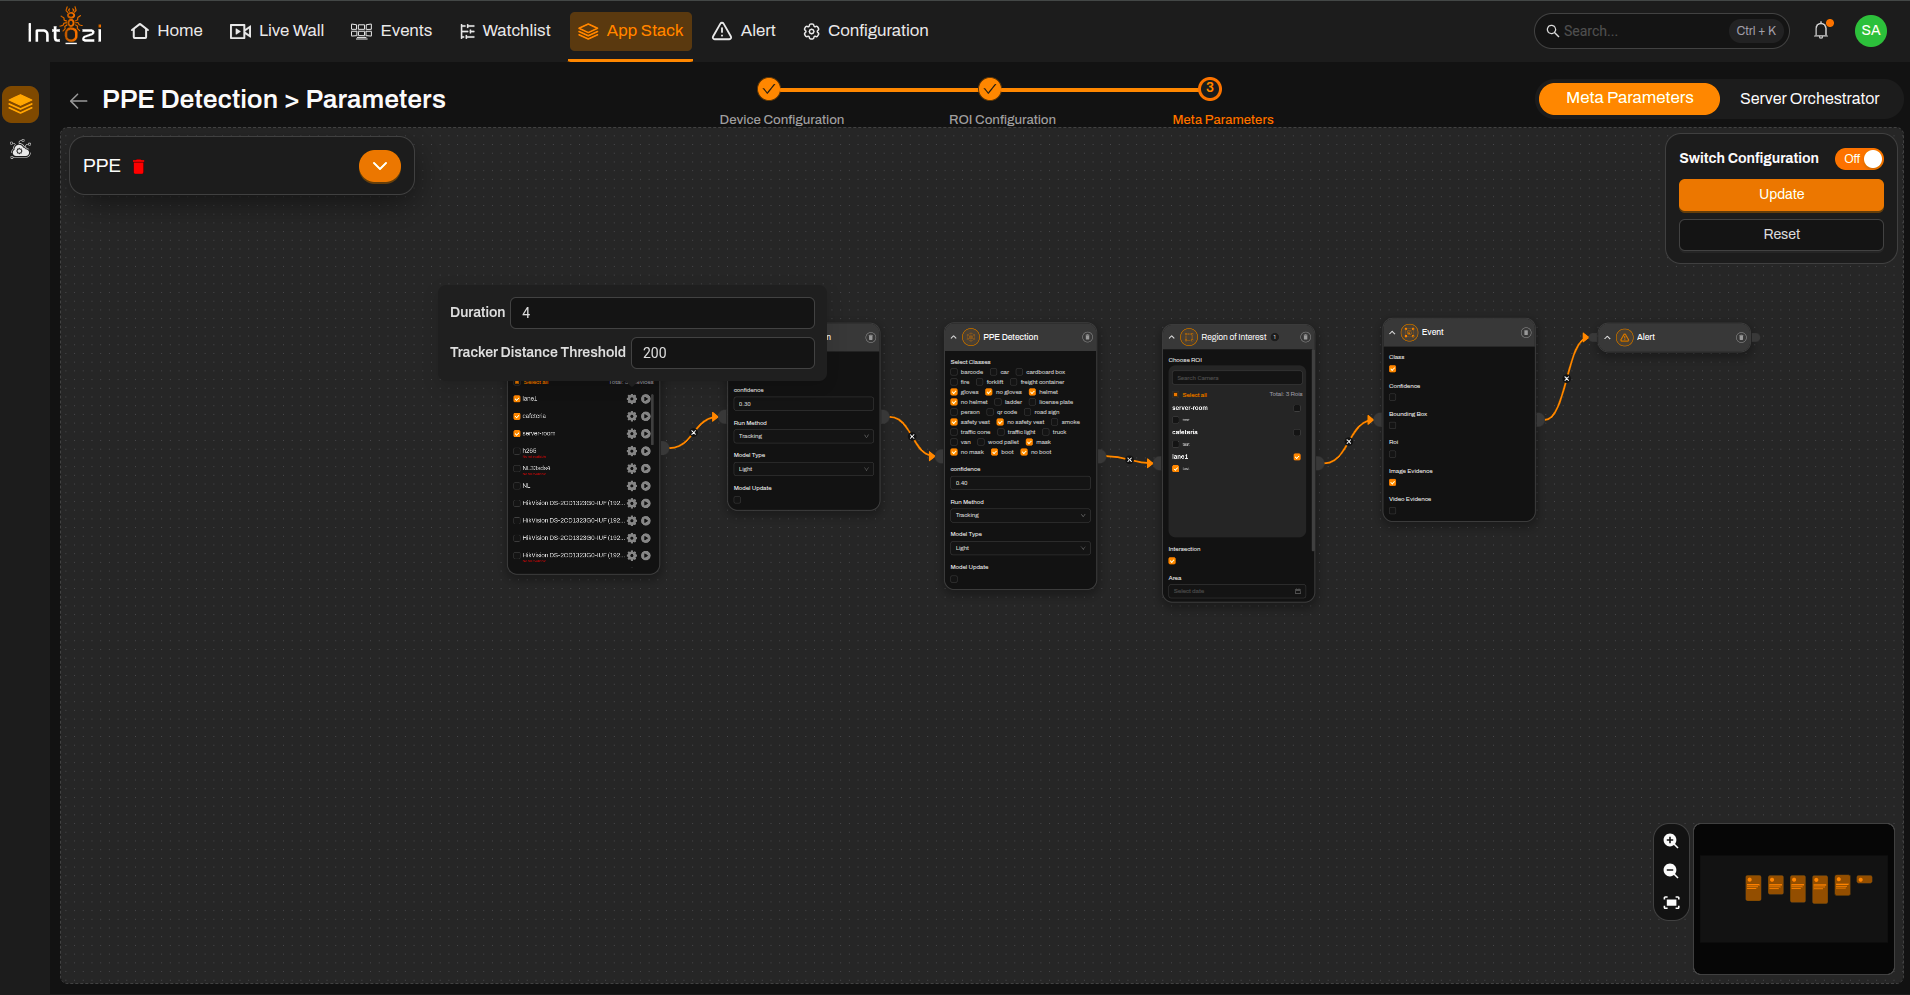
Task: Enable Video Evidence in Event node
Action: point(1392,510)
